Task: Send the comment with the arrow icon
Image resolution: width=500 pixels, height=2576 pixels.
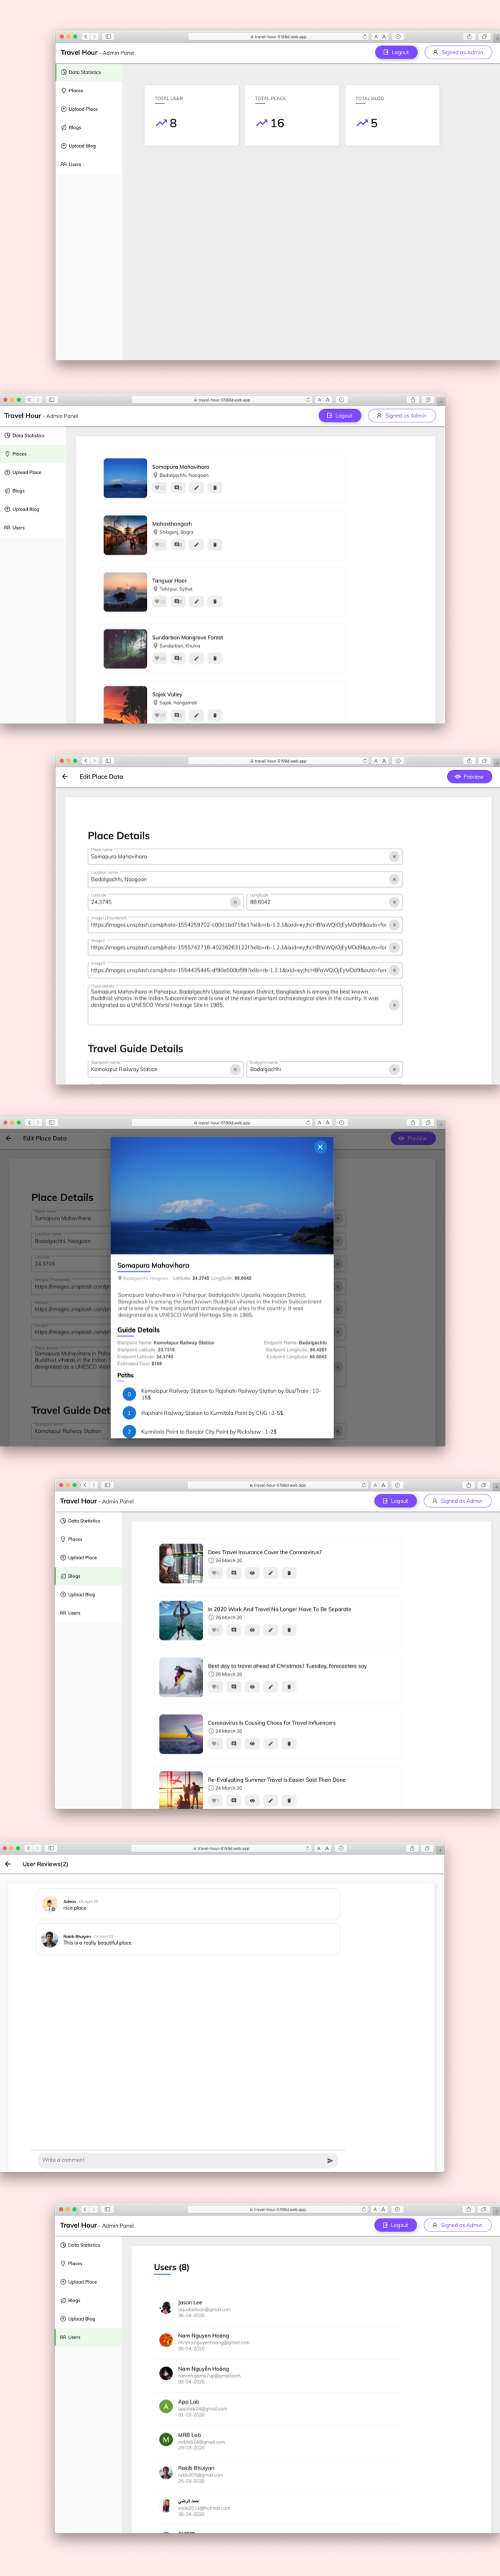Action: tap(330, 2161)
